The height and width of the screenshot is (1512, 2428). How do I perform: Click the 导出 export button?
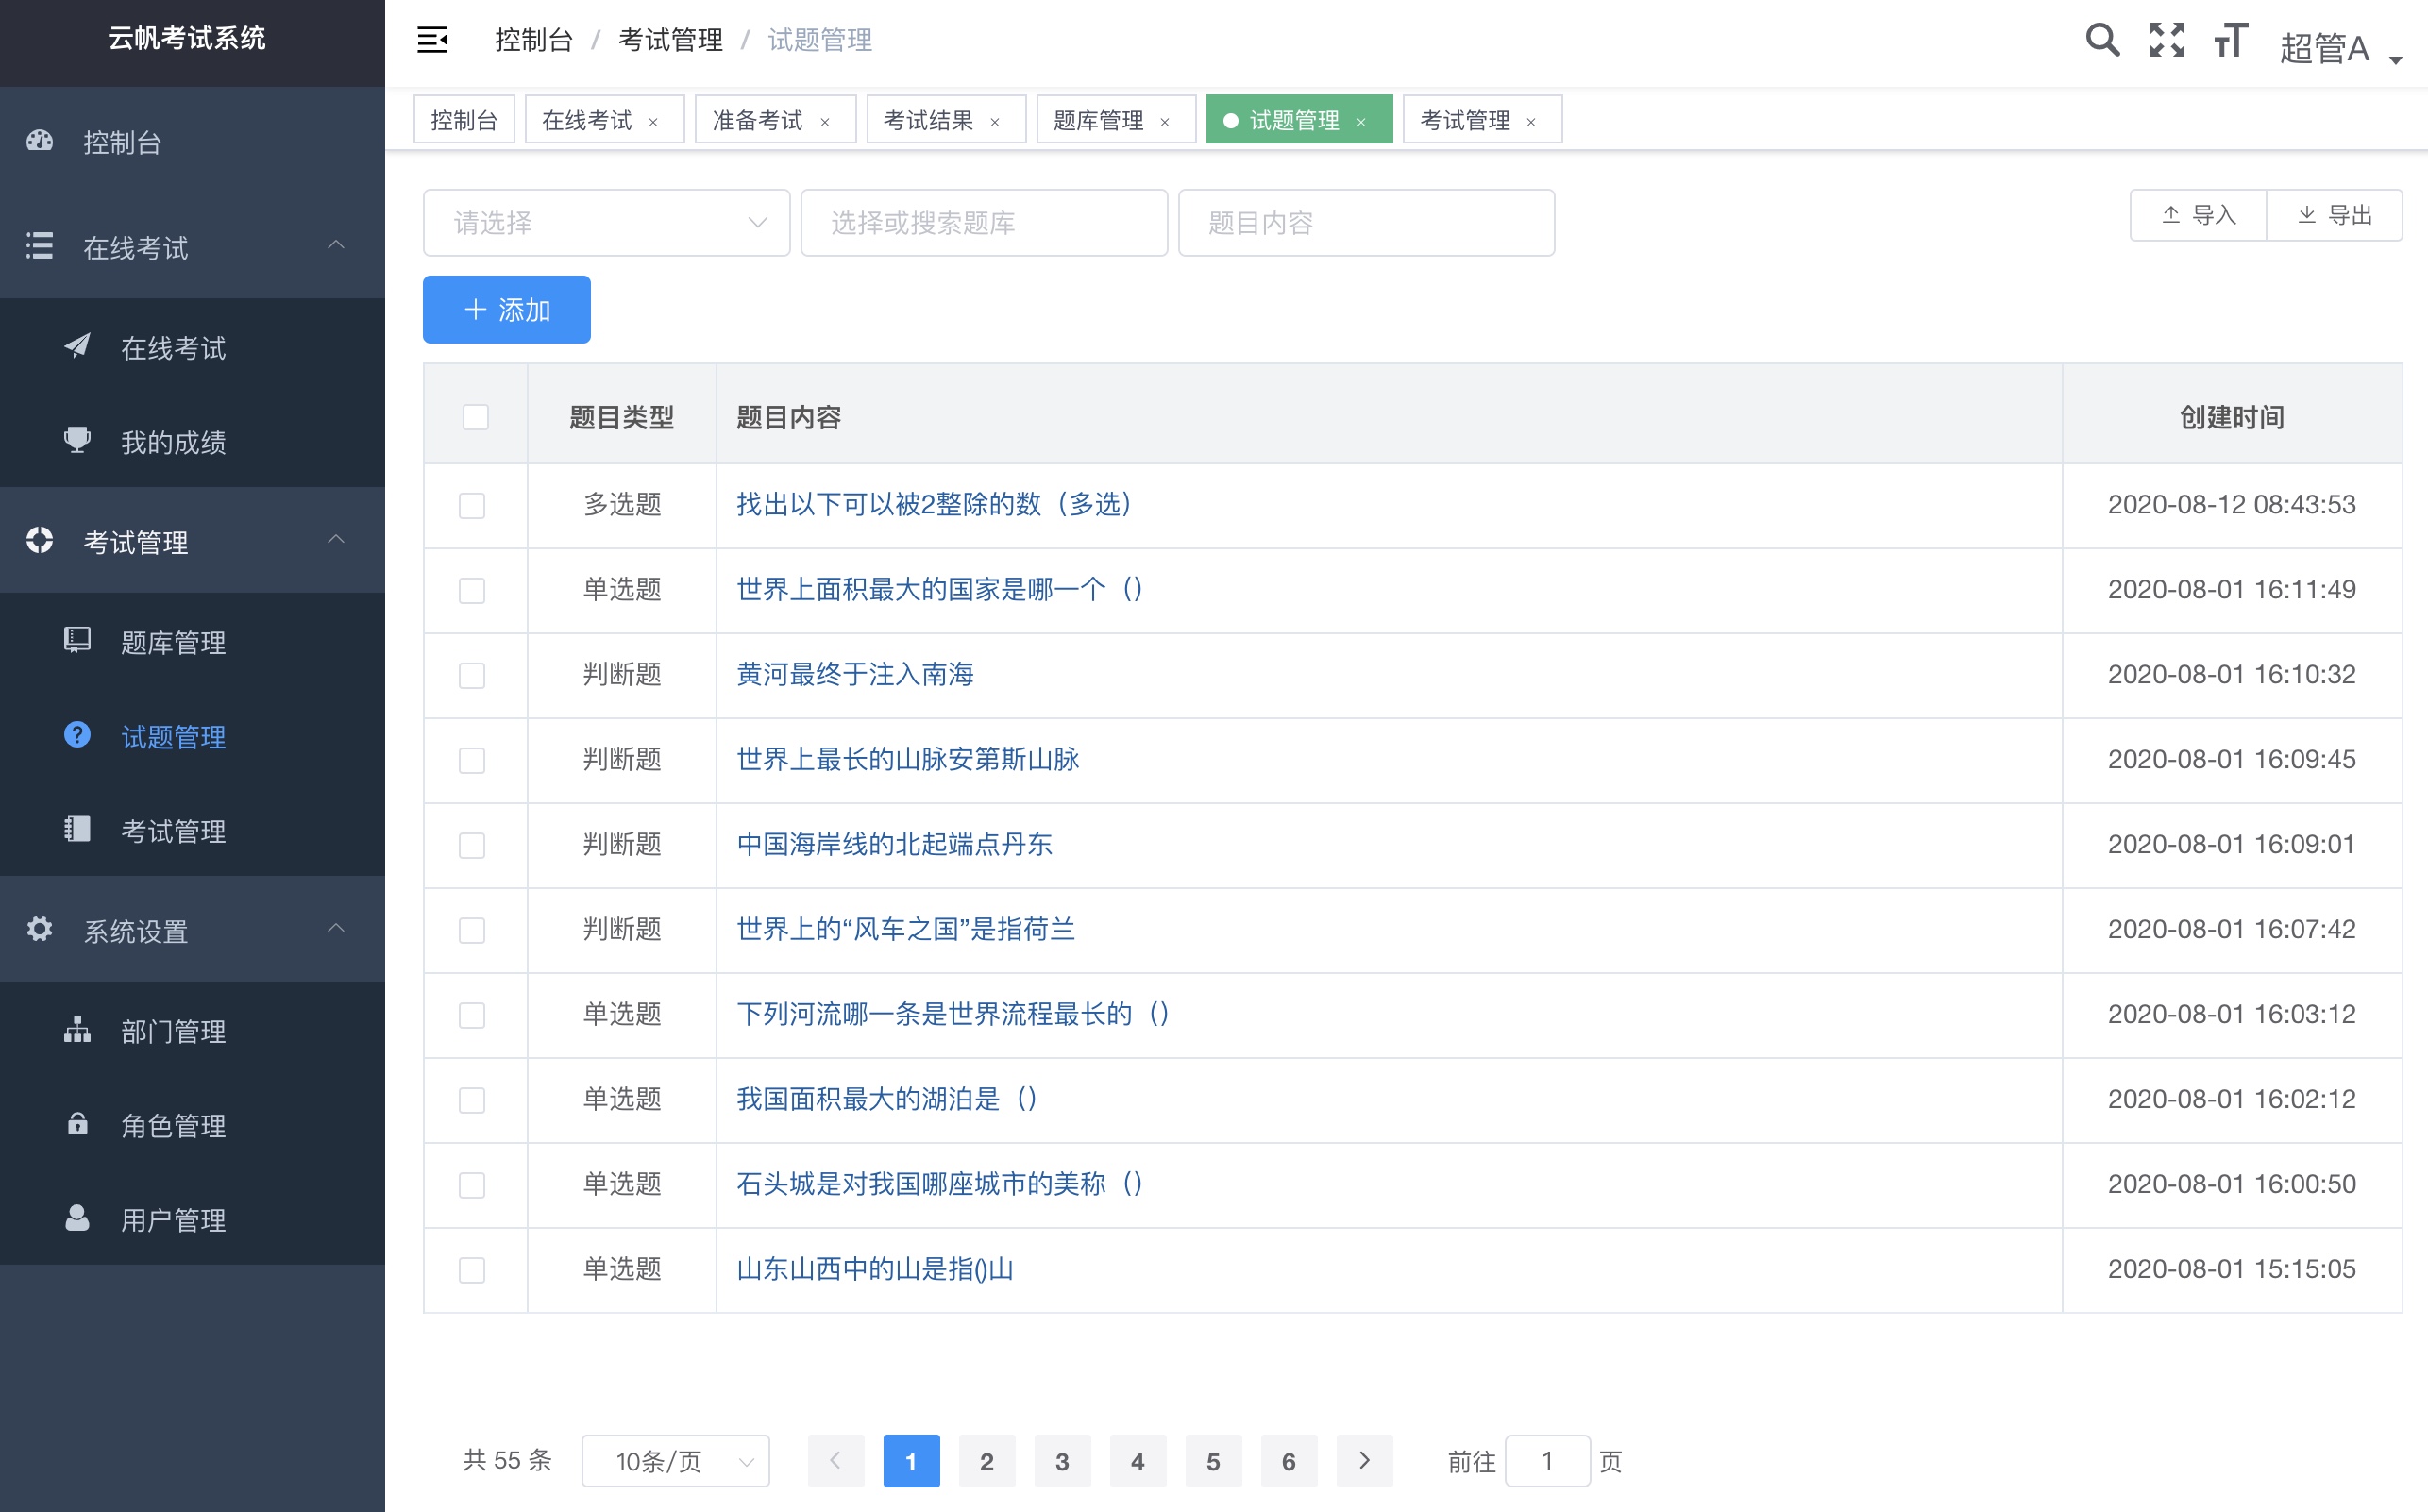(2334, 214)
